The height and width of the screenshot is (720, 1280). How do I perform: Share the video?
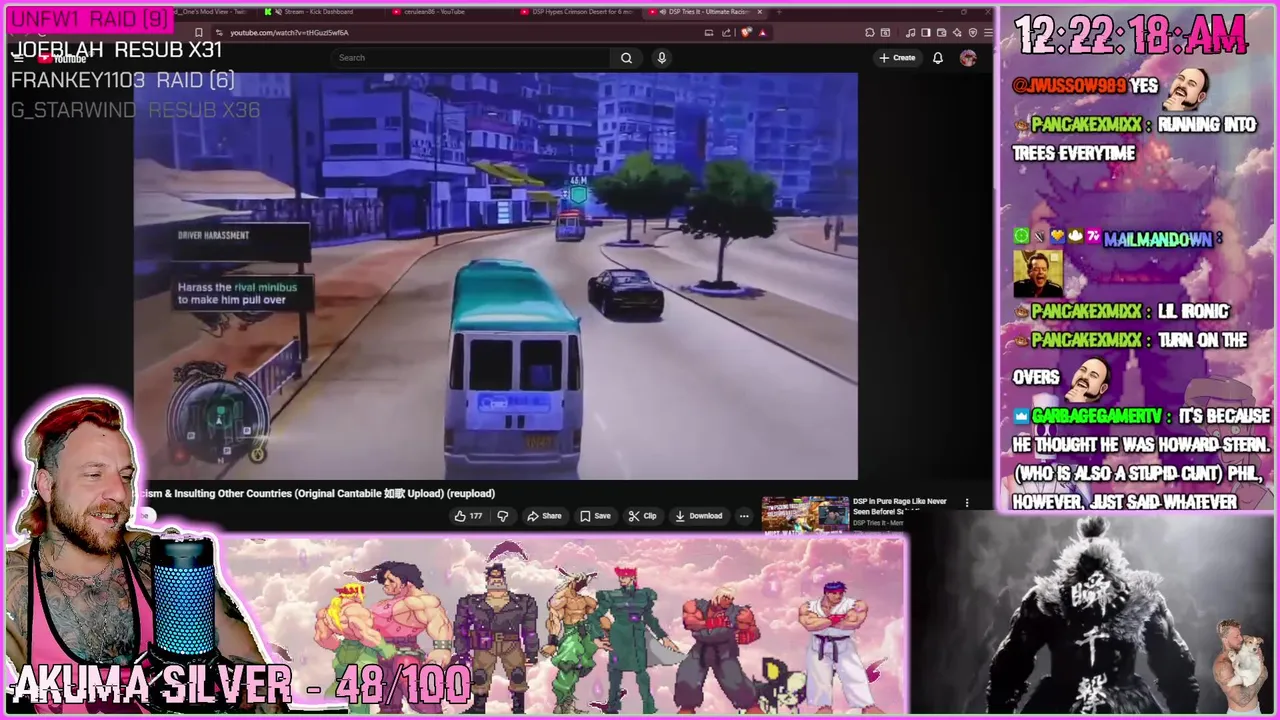coord(544,516)
